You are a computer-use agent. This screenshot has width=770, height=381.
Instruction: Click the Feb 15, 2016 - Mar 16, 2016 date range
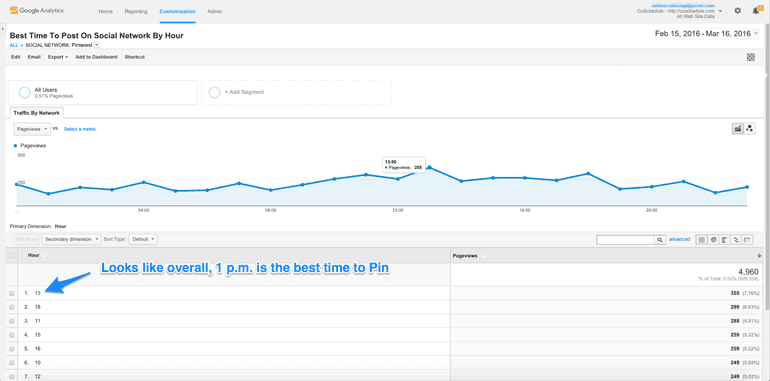703,34
